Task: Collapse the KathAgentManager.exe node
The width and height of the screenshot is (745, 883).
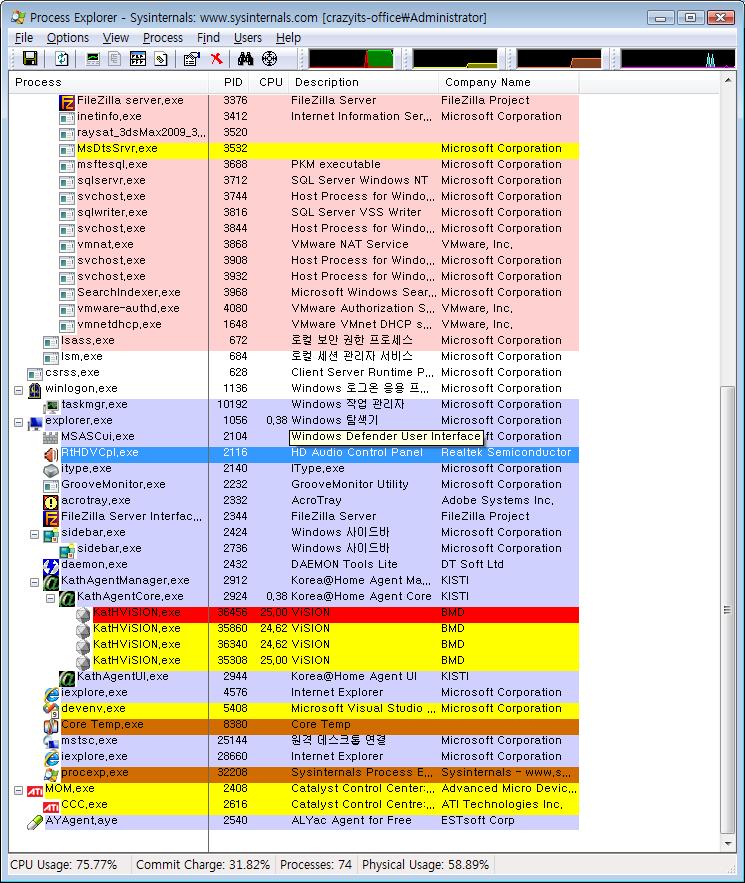Action: point(34,582)
